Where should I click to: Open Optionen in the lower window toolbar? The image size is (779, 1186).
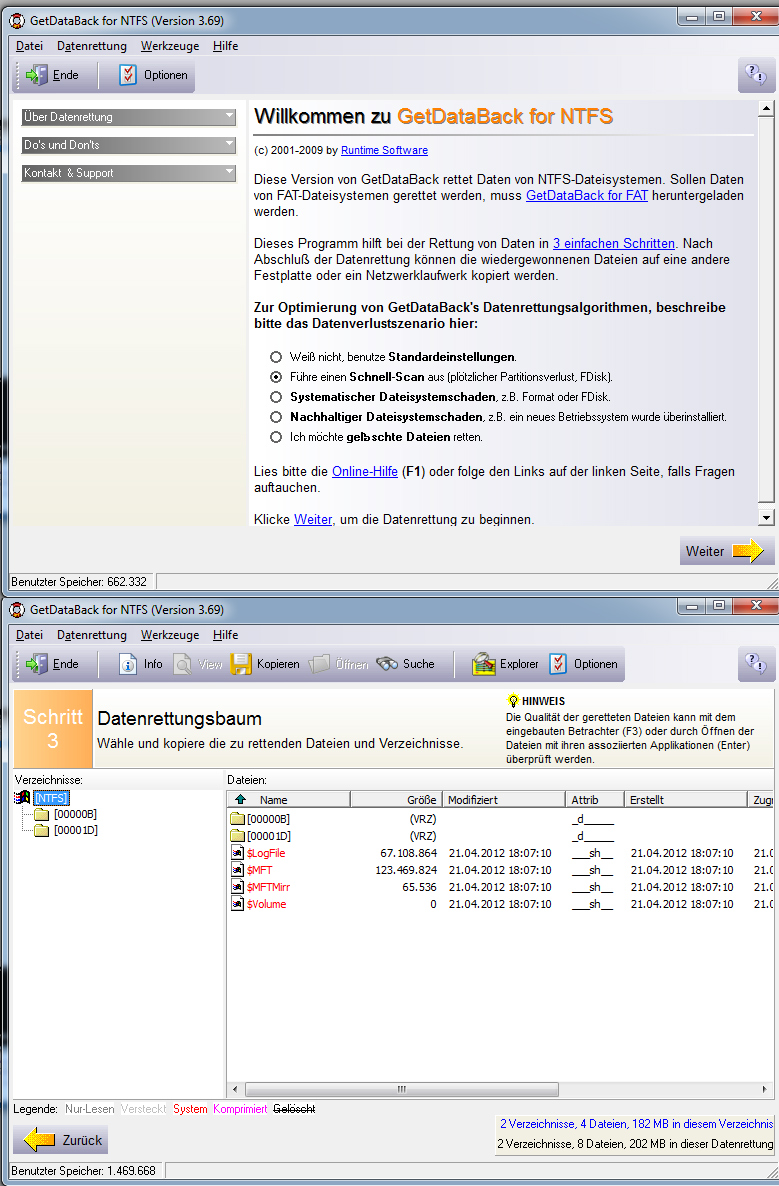pos(558,664)
